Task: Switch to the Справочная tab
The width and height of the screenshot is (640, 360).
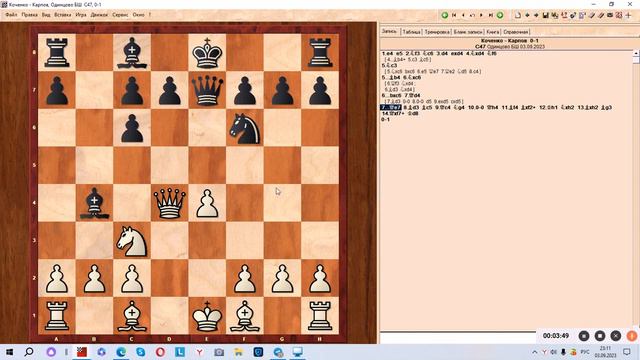Action: [x=516, y=32]
